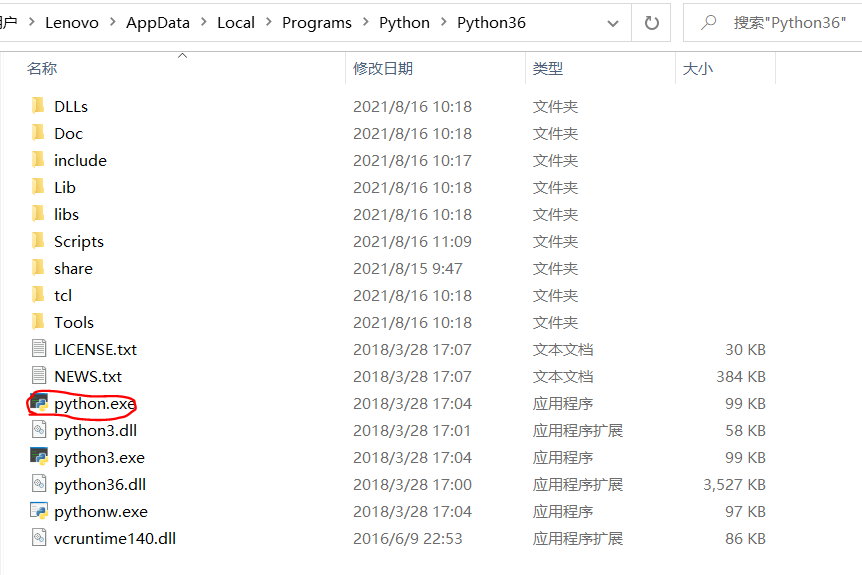862x575 pixels.
Task: Click the share folder icon
Action: tap(38, 267)
